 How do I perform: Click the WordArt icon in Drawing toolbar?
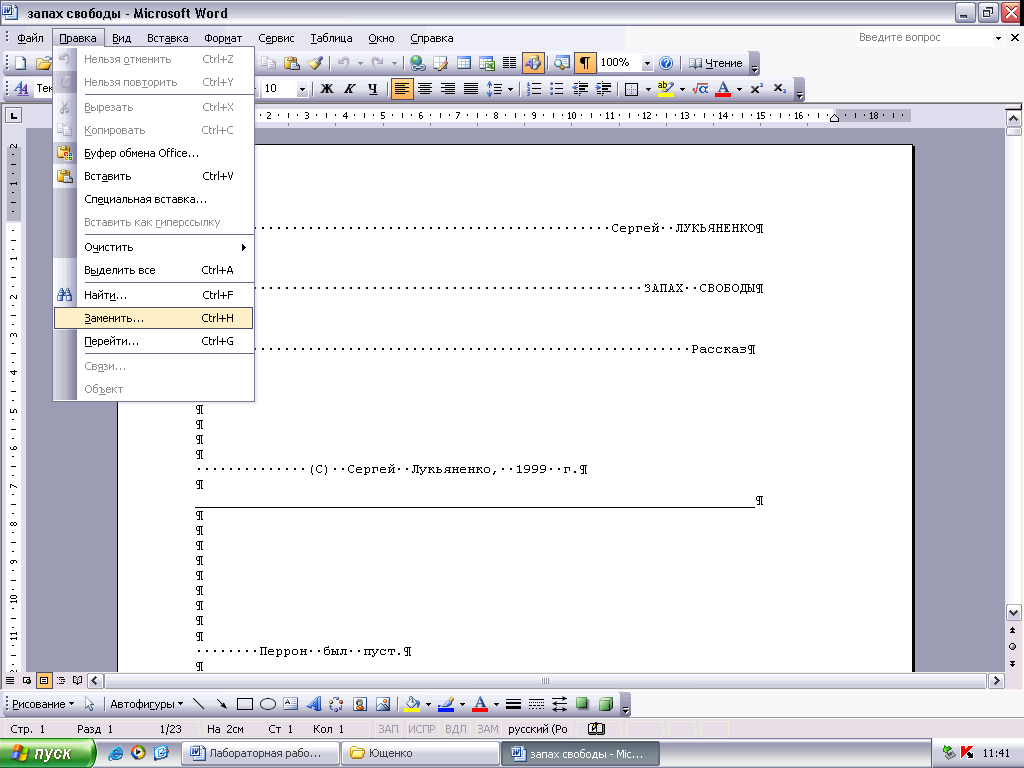(313, 704)
